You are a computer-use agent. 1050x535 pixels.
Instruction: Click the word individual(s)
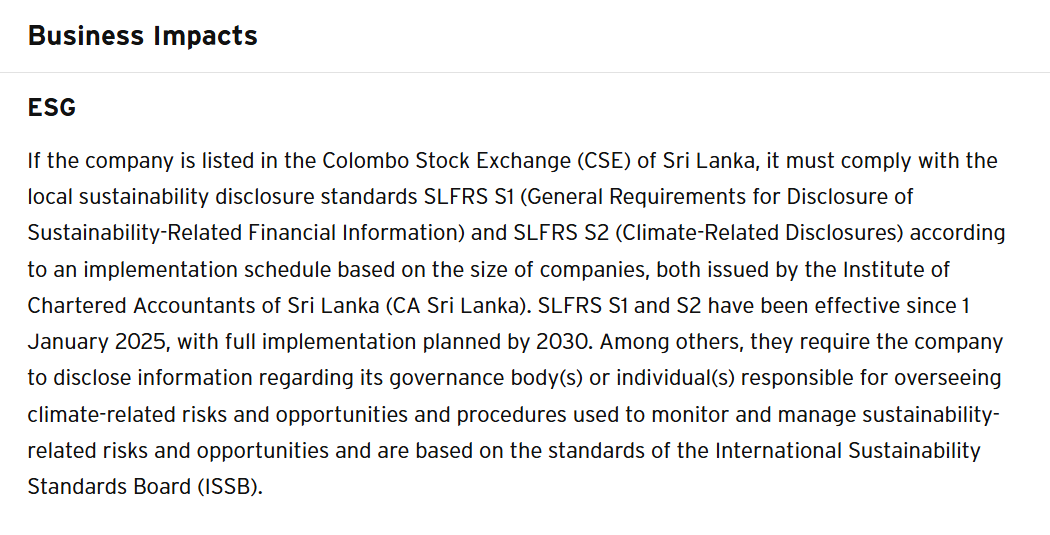(675, 378)
